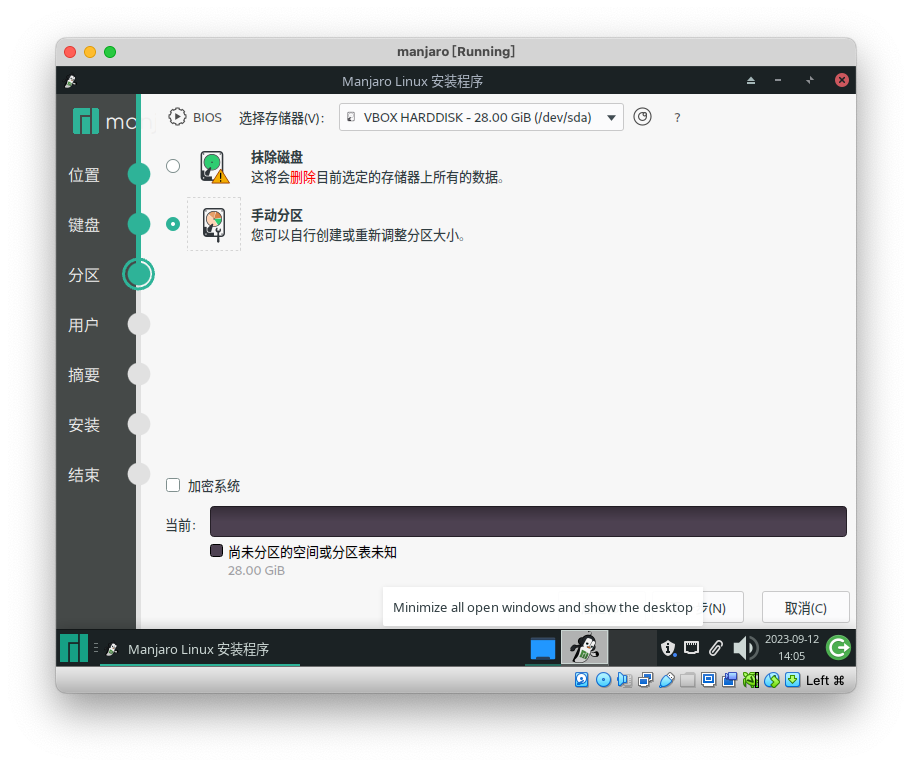The image size is (912, 767).
Task: Click the green updater icon in tray
Action: click(x=838, y=647)
